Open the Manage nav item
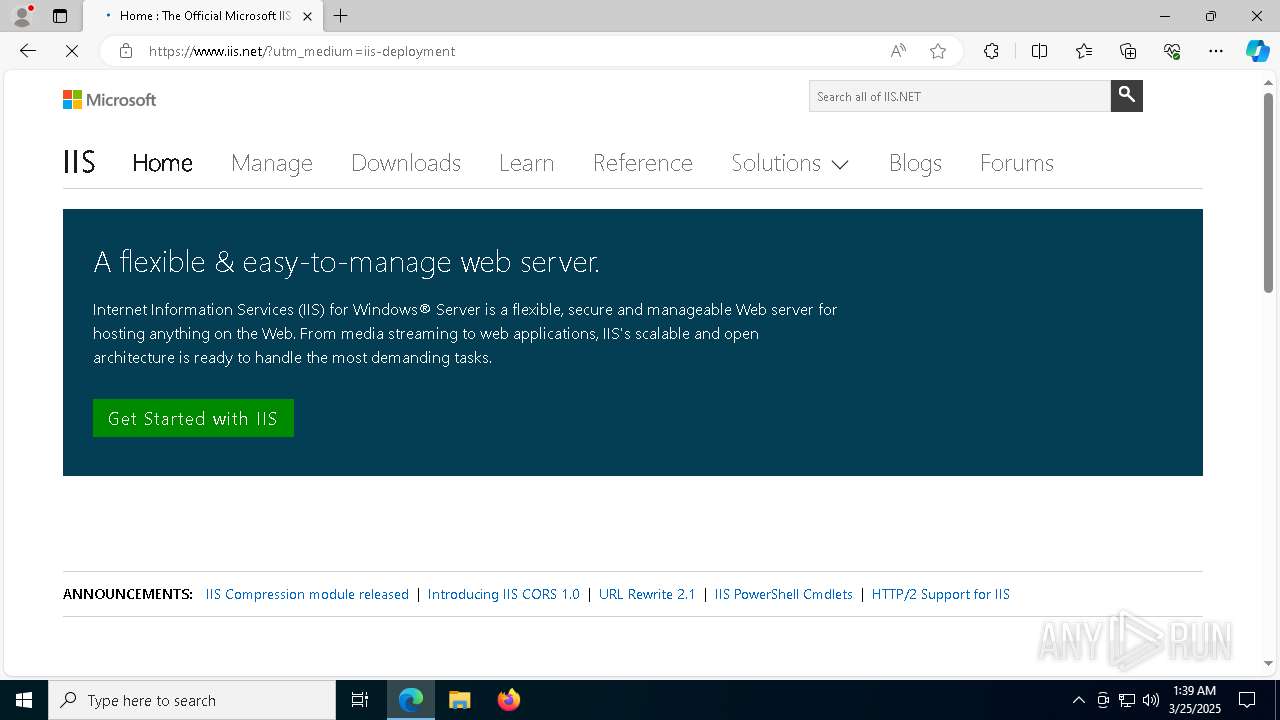The width and height of the screenshot is (1280, 720). coord(272,163)
